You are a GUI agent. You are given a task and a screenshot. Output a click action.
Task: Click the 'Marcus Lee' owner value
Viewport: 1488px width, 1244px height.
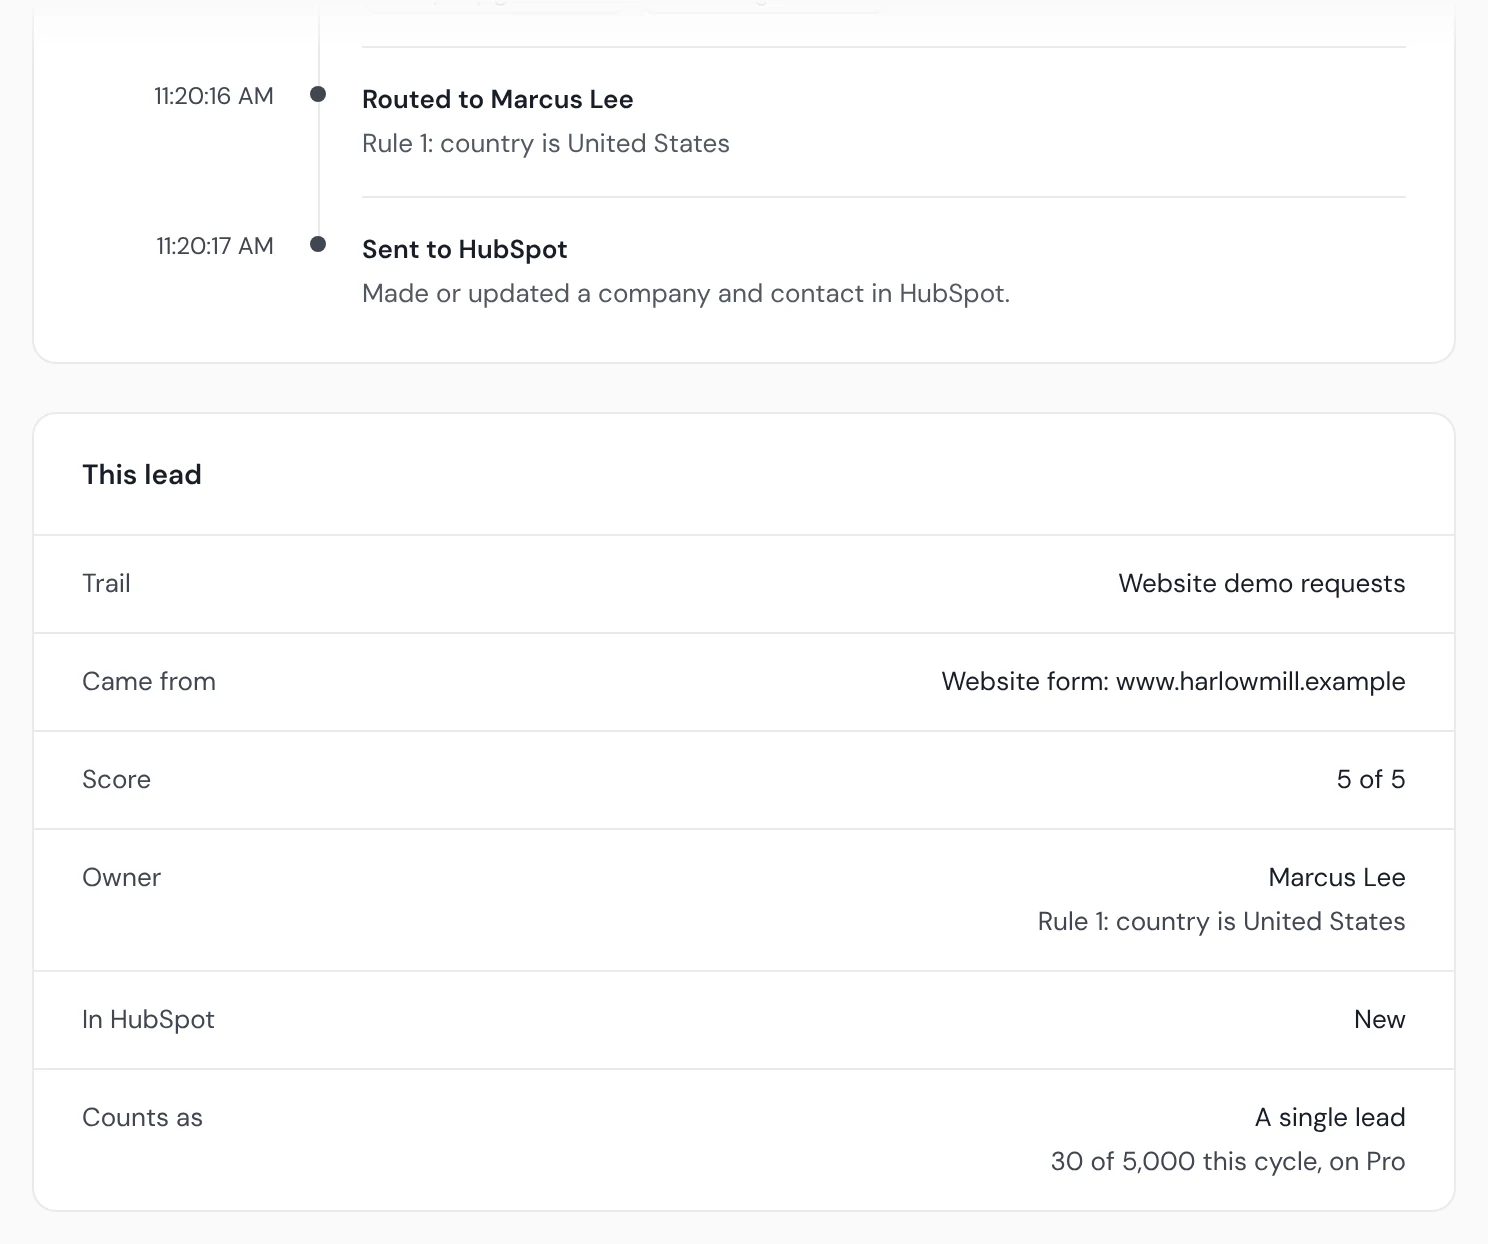(1336, 877)
